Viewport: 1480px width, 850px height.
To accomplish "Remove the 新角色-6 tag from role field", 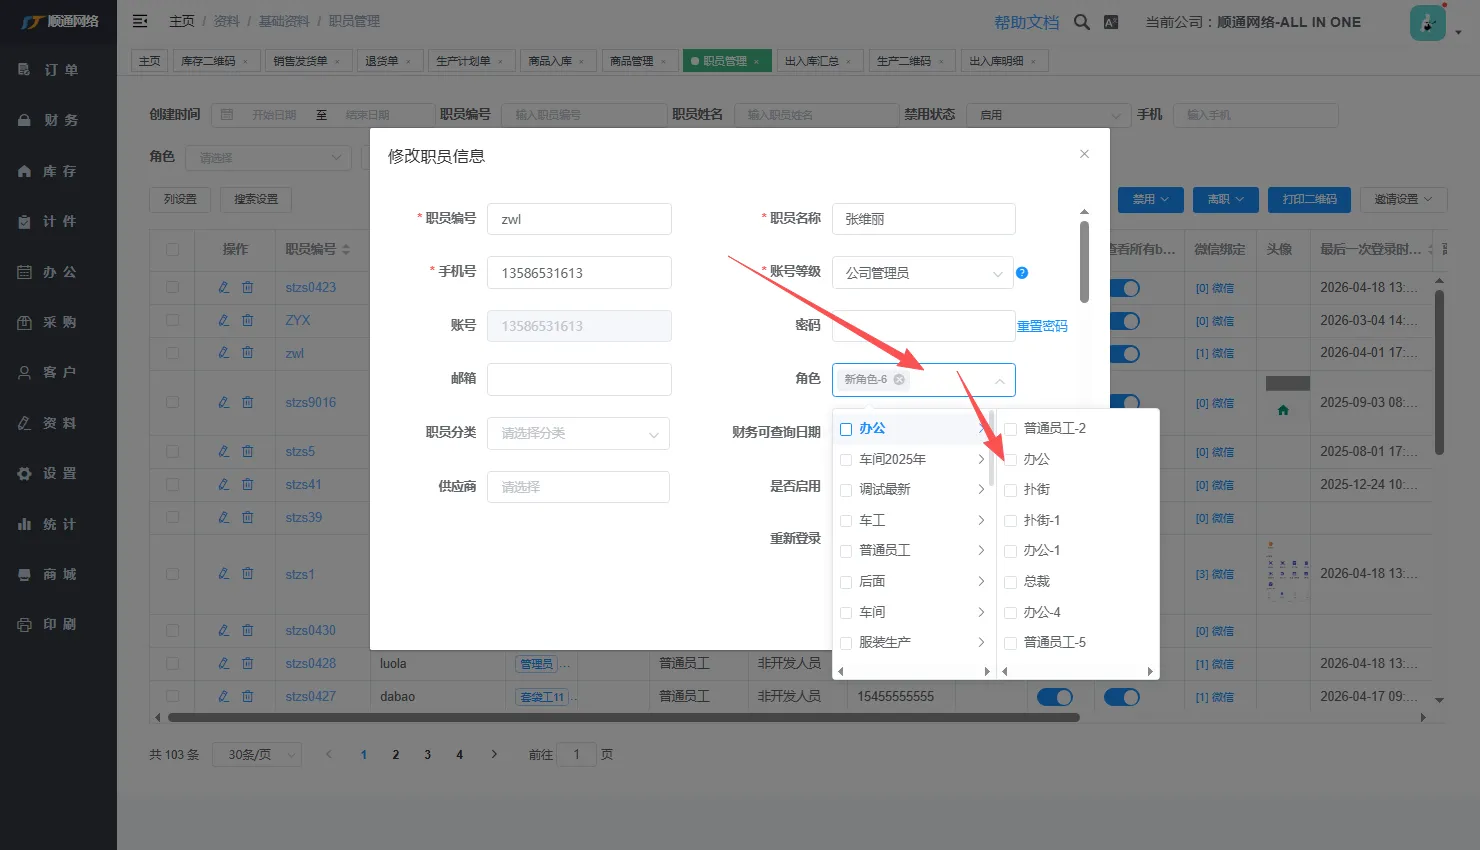I will click(x=899, y=380).
